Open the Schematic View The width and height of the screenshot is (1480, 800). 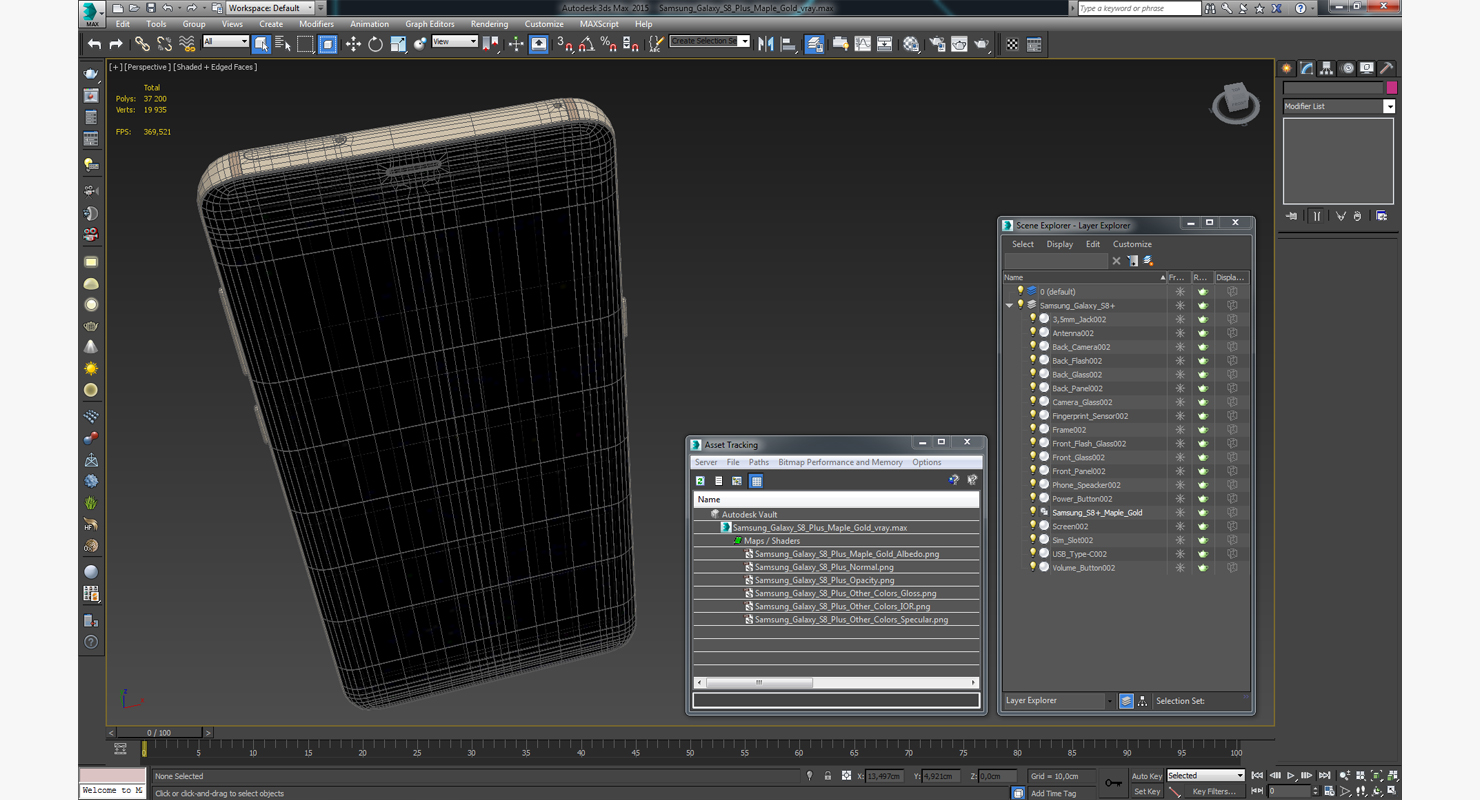click(884, 44)
